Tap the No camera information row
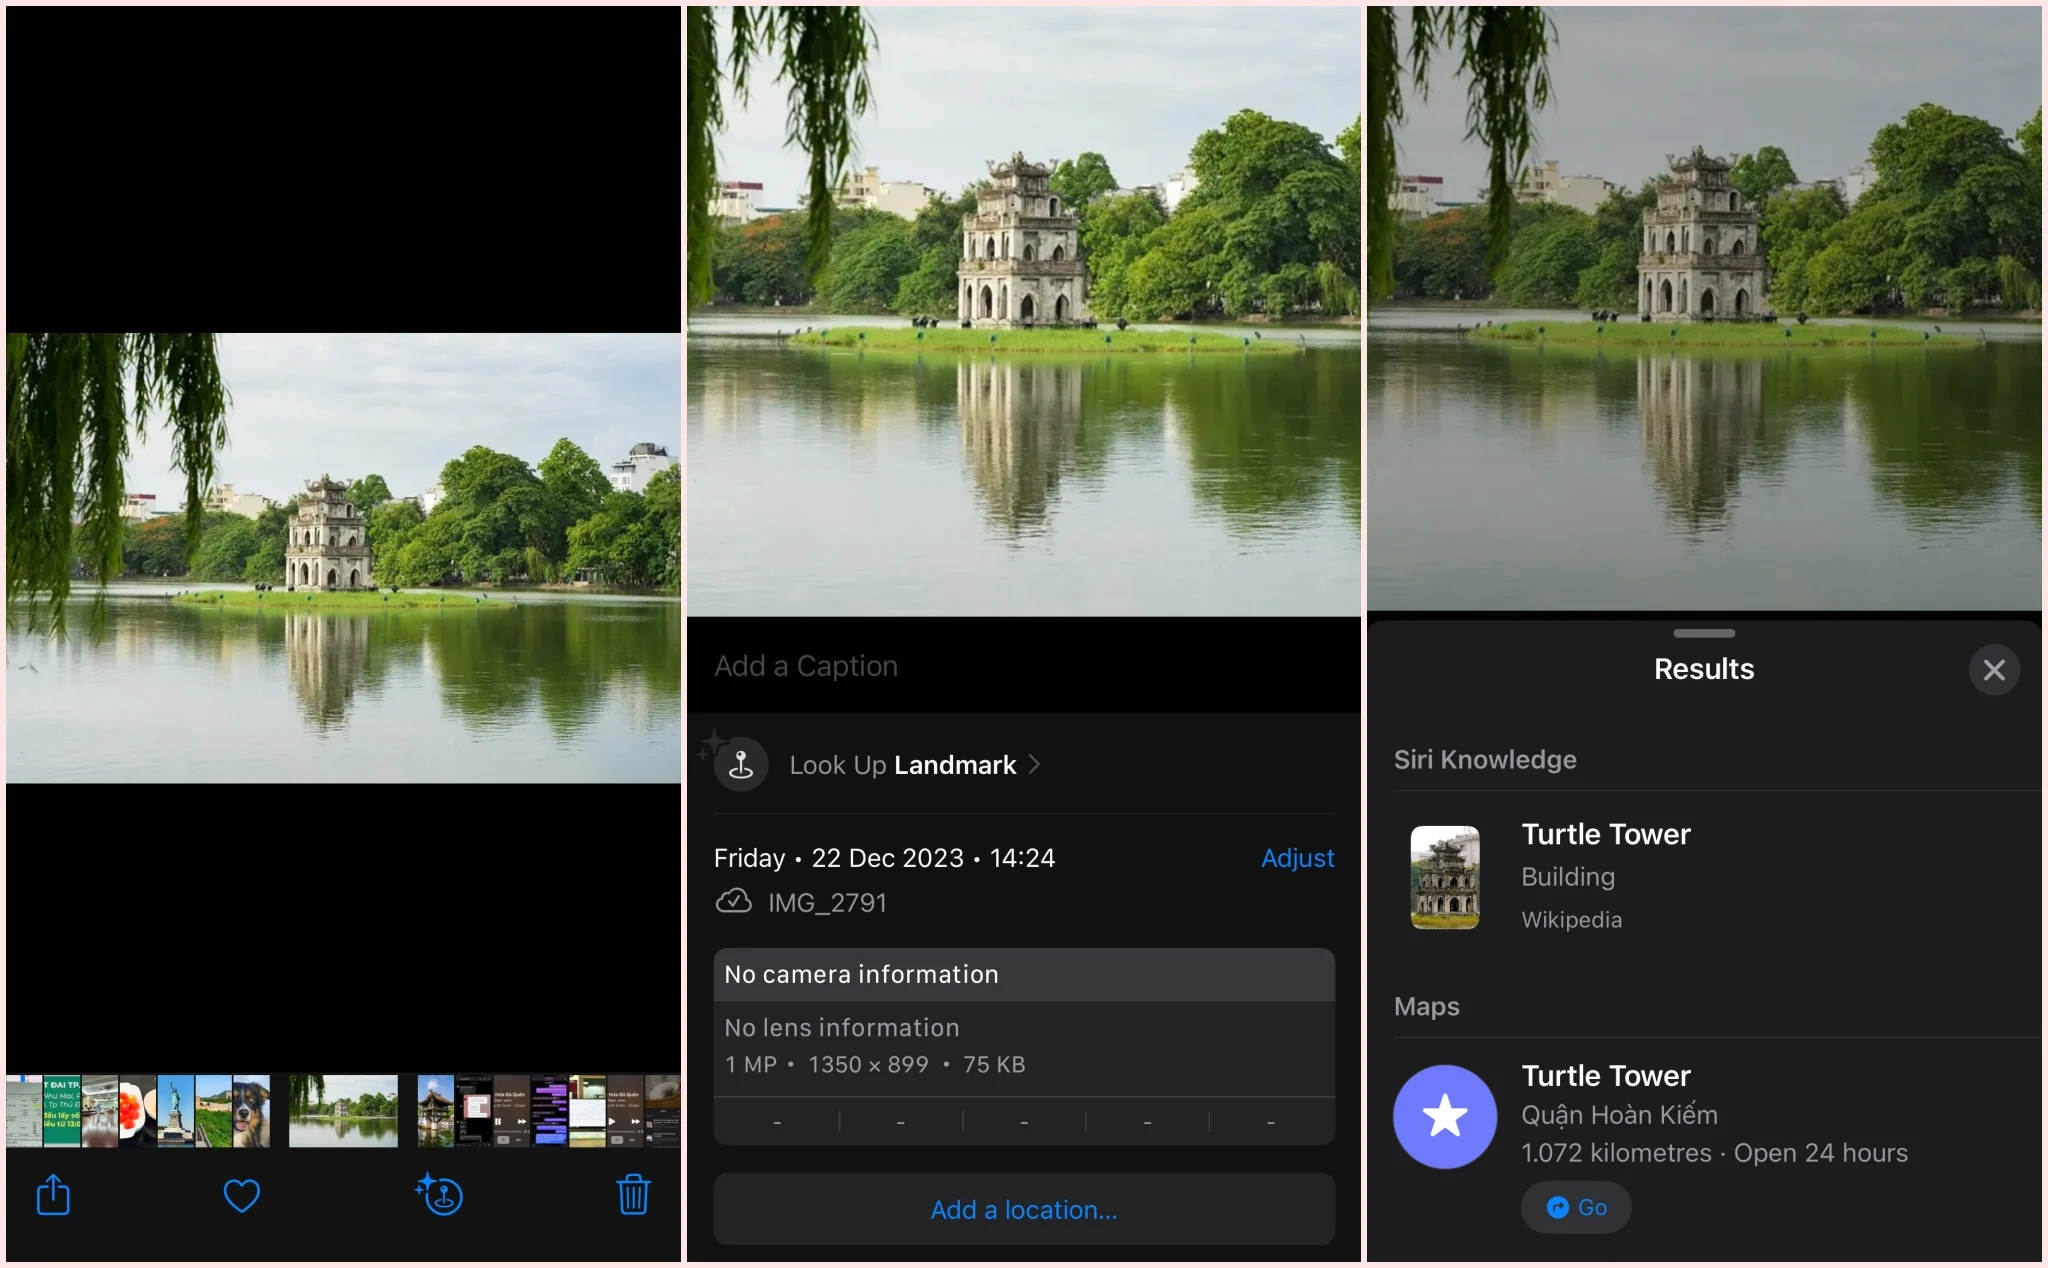 click(1024, 974)
